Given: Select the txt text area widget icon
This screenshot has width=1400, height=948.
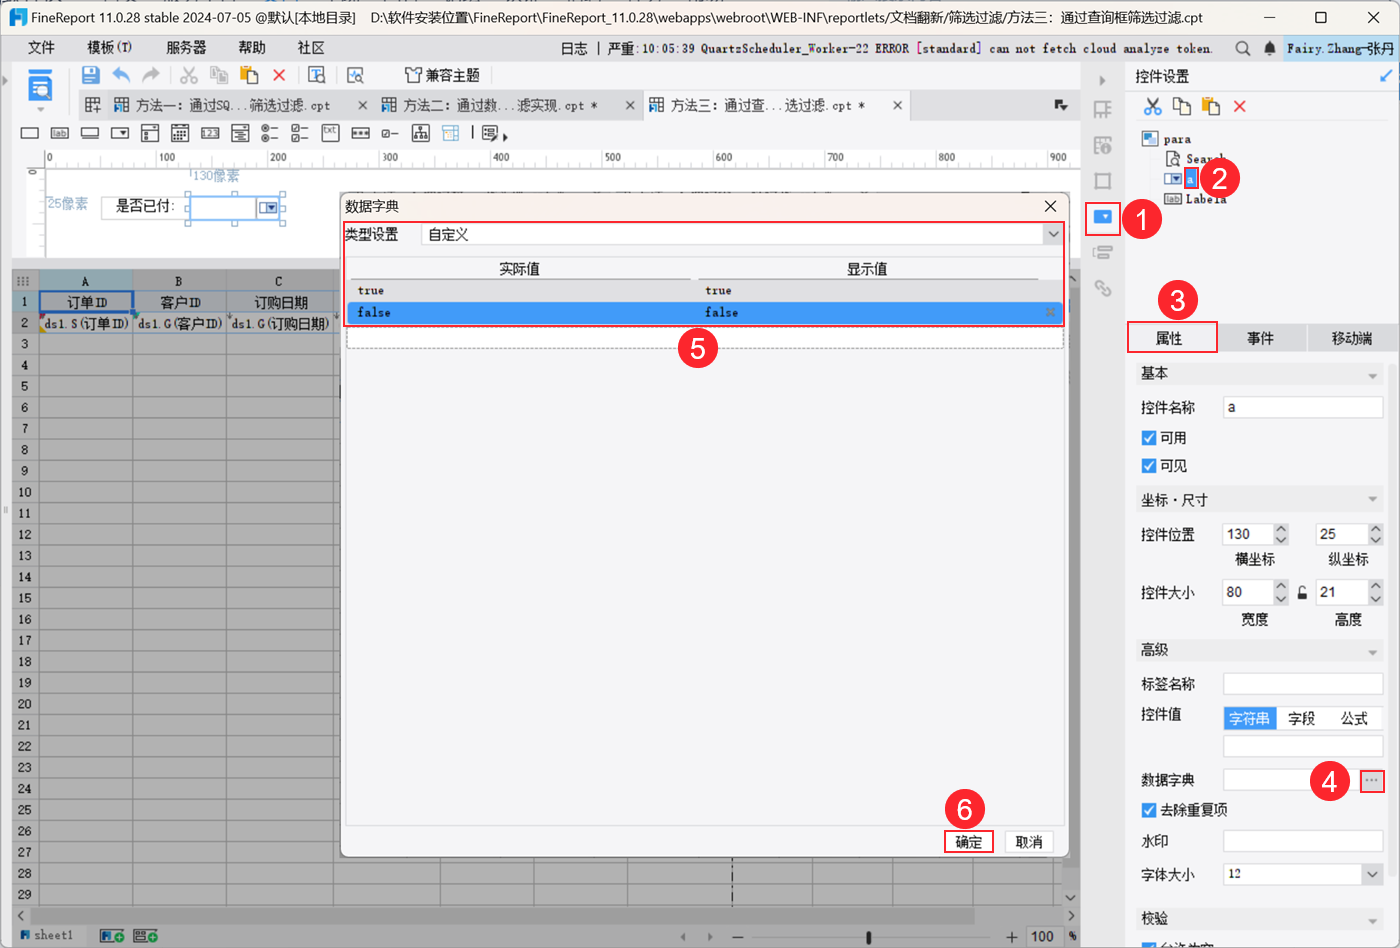Looking at the screenshot, I should pyautogui.click(x=330, y=133).
